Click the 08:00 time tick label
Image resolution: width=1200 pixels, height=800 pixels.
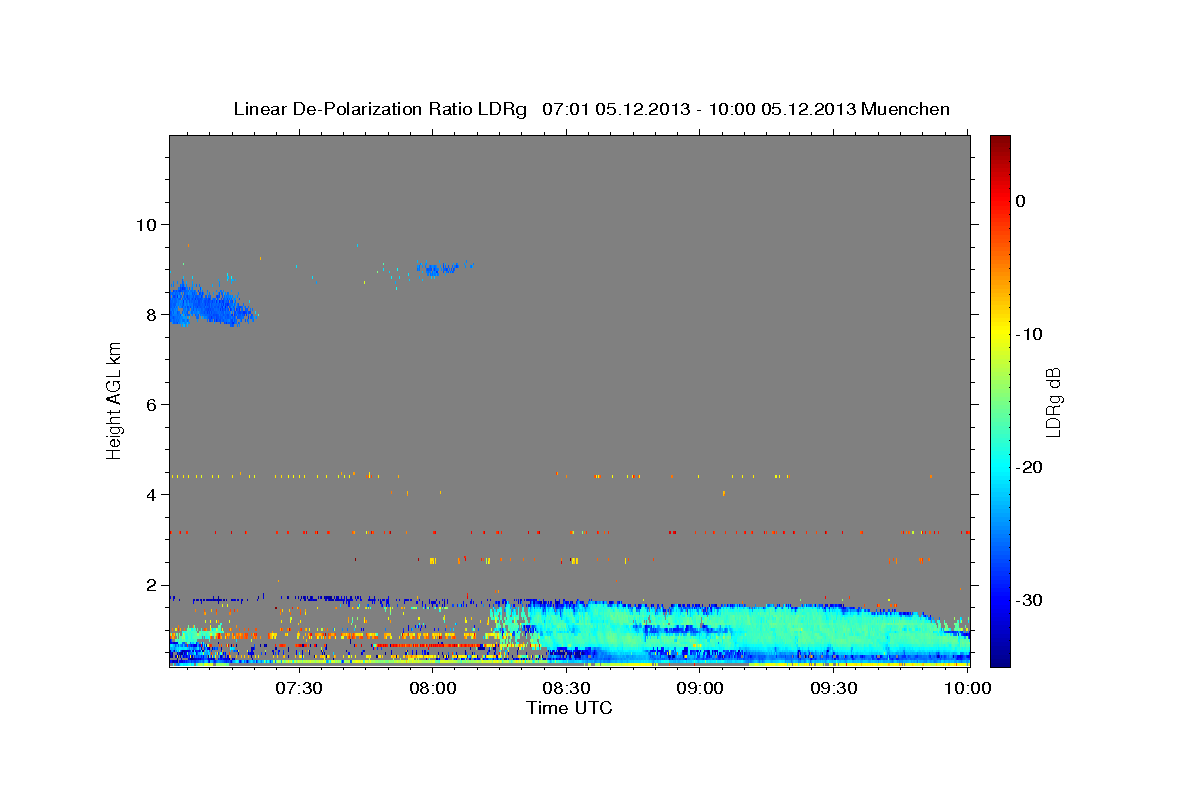tap(433, 688)
